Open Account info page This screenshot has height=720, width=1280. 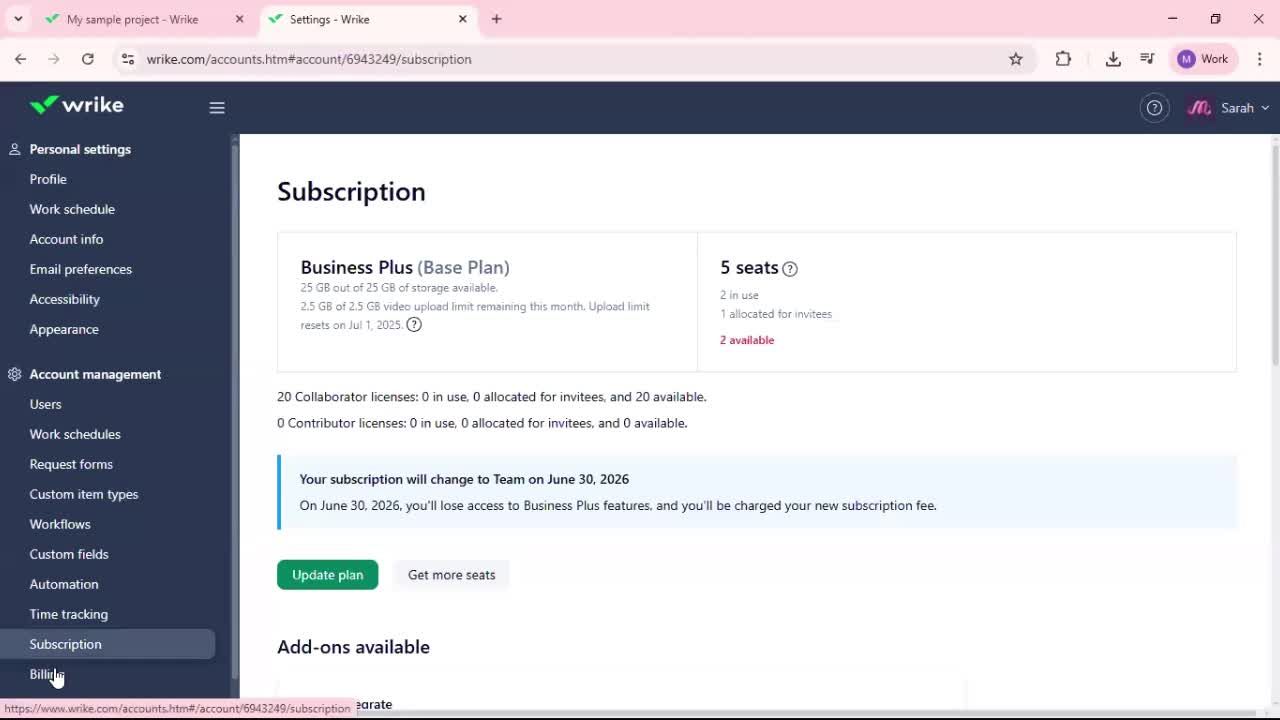(66, 239)
